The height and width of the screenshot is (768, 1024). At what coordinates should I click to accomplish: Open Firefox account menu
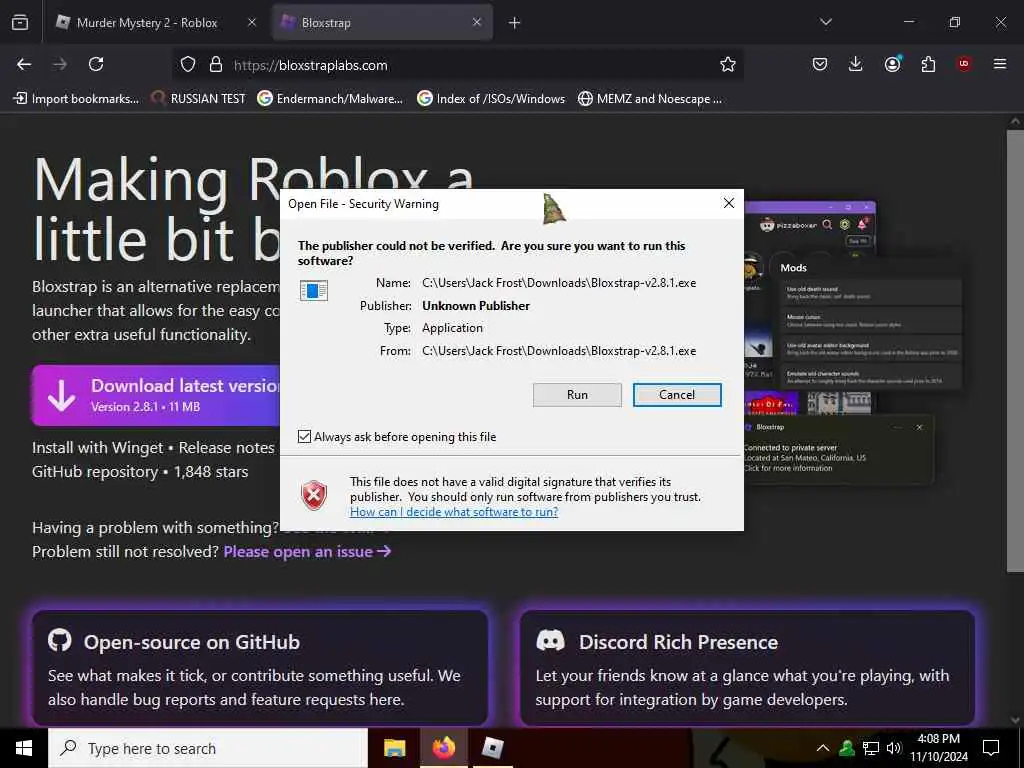892,64
